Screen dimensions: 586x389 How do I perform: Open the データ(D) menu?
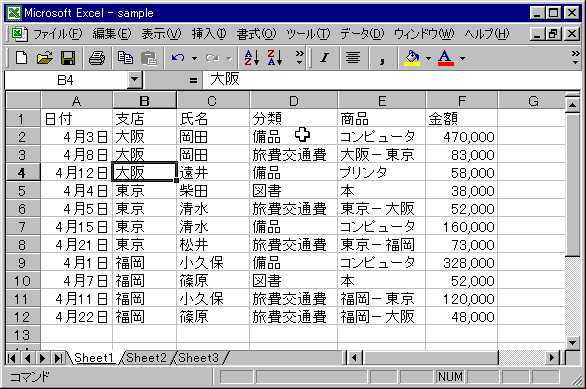[362, 34]
